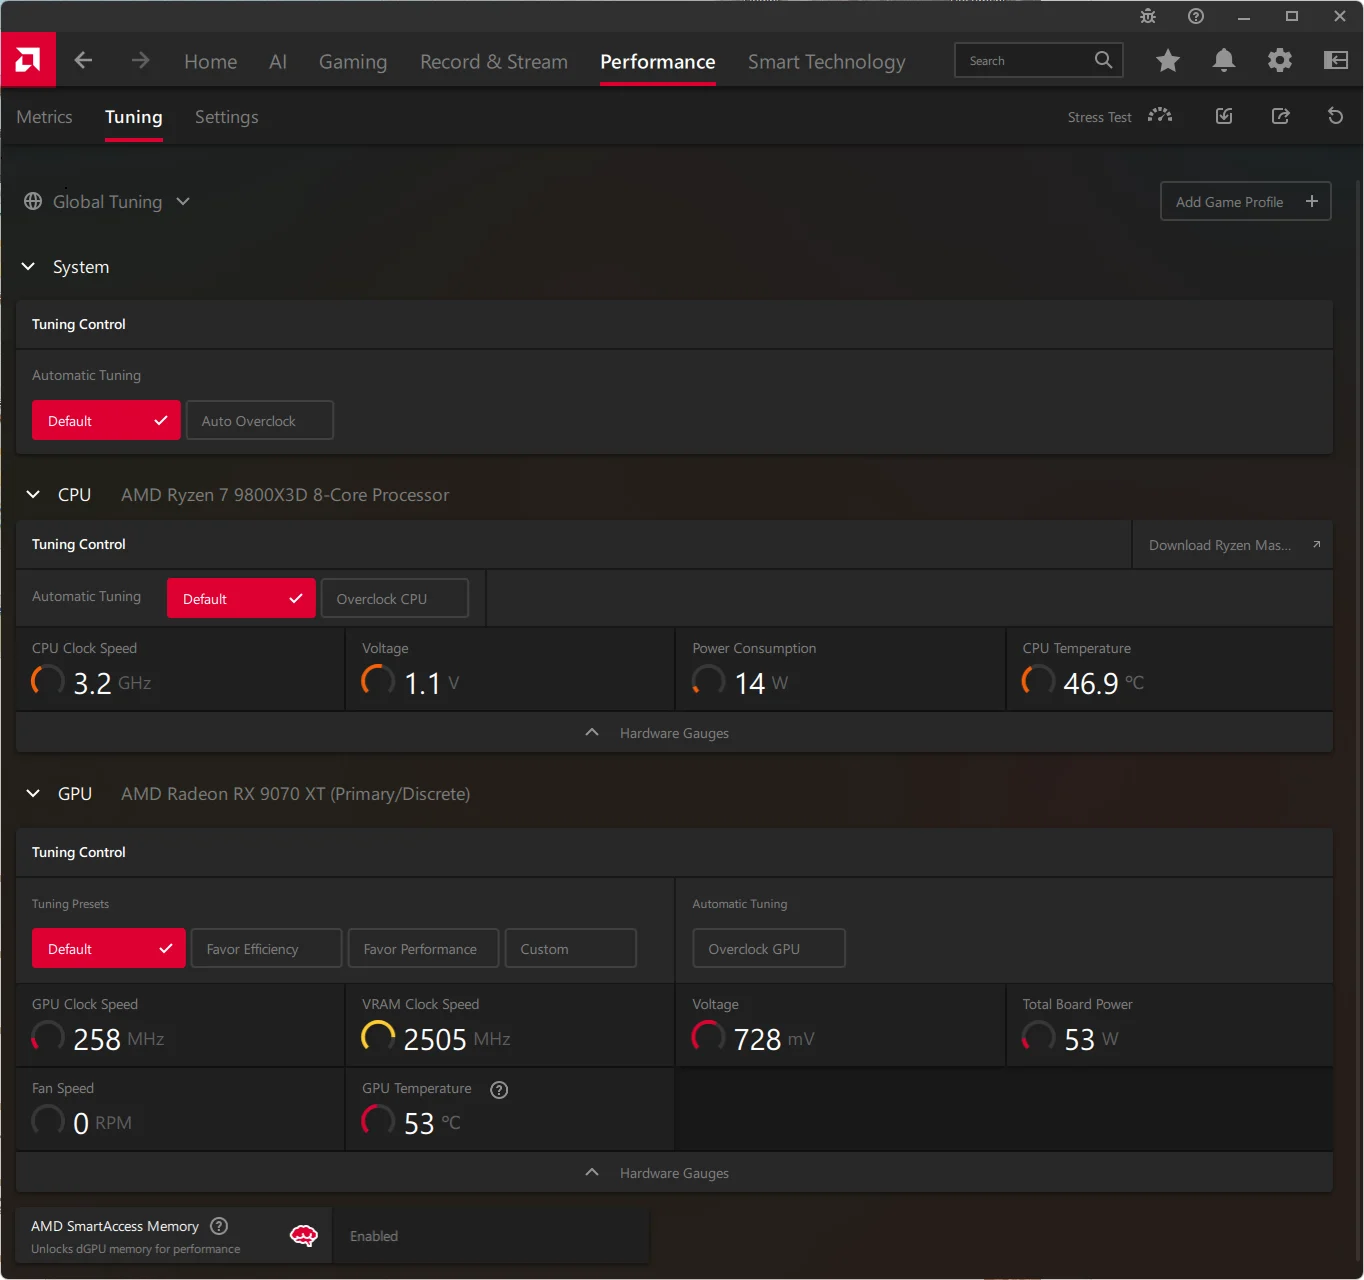The height and width of the screenshot is (1280, 1364).
Task: Open settings gear icon
Action: pos(1279,61)
